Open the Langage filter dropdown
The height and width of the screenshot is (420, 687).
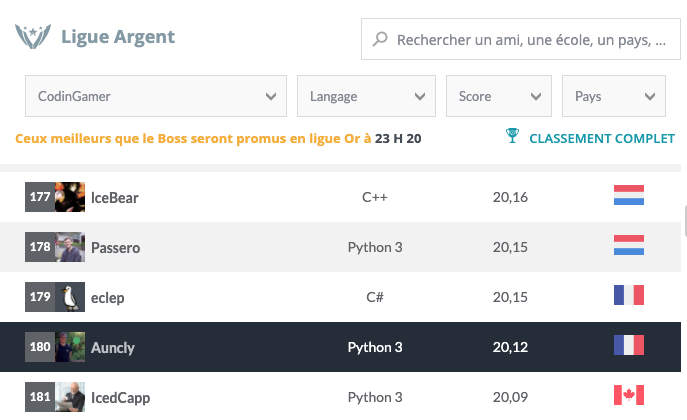pos(366,96)
